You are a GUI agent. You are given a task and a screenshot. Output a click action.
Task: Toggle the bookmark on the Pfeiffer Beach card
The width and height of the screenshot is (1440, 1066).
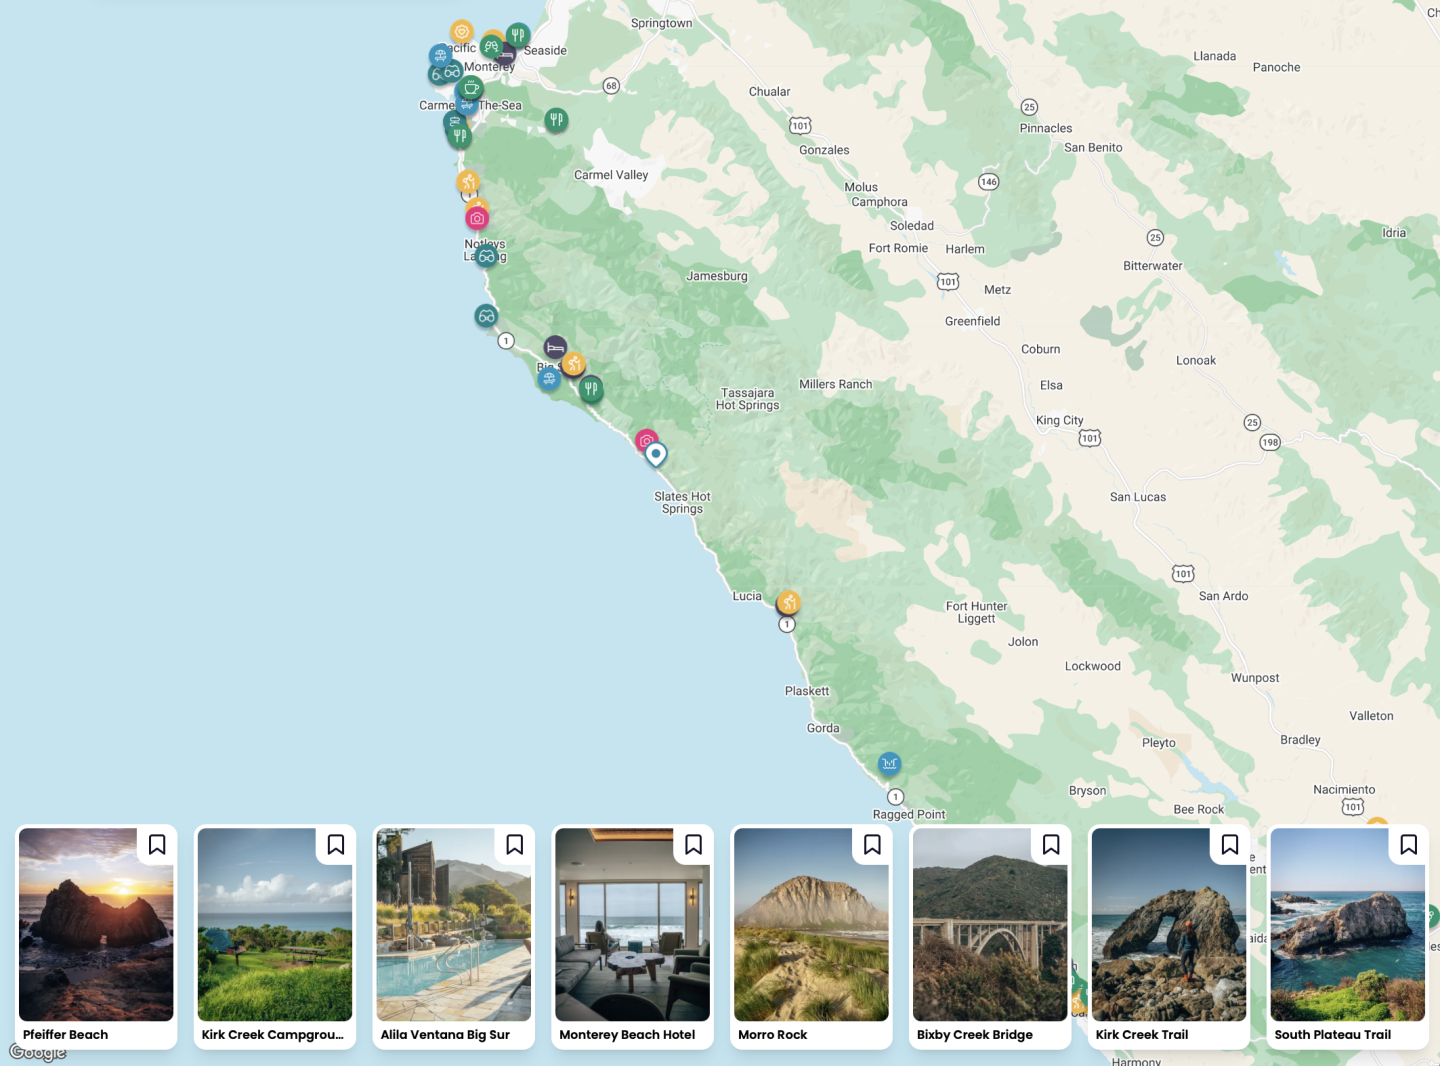[x=157, y=845]
